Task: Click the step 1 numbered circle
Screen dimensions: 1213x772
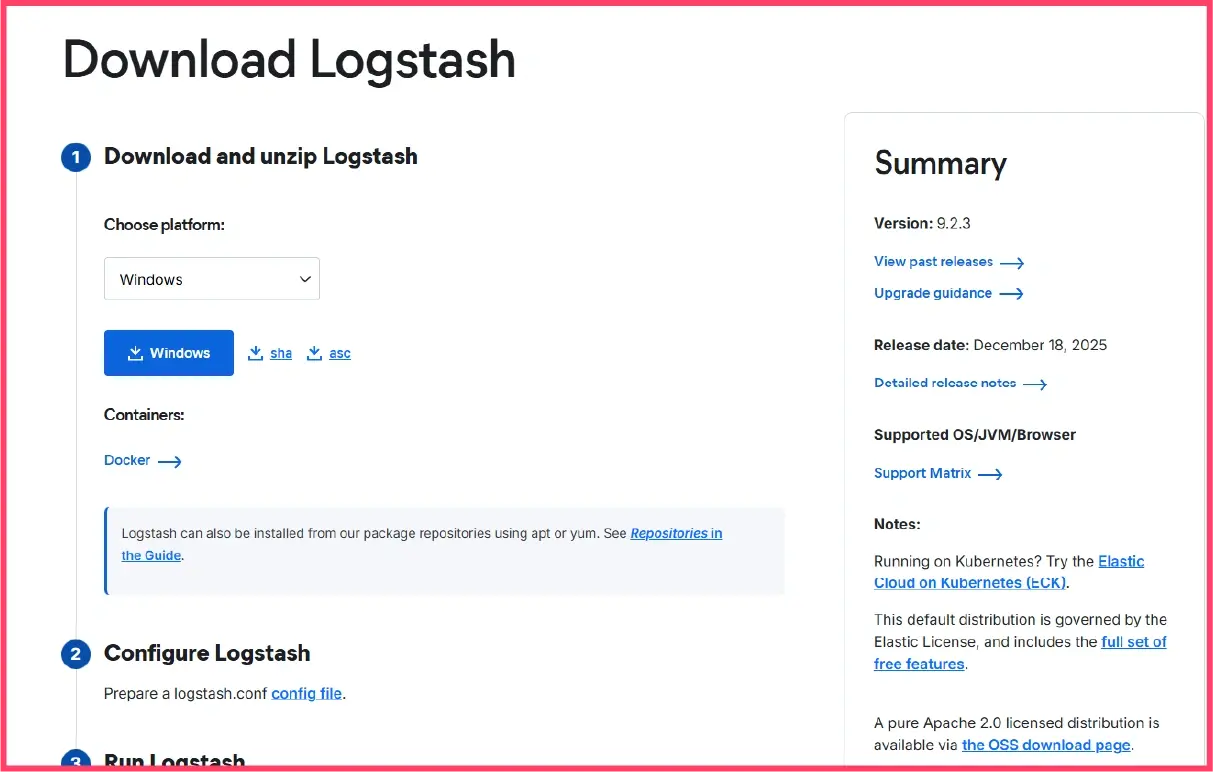Action: pos(75,157)
